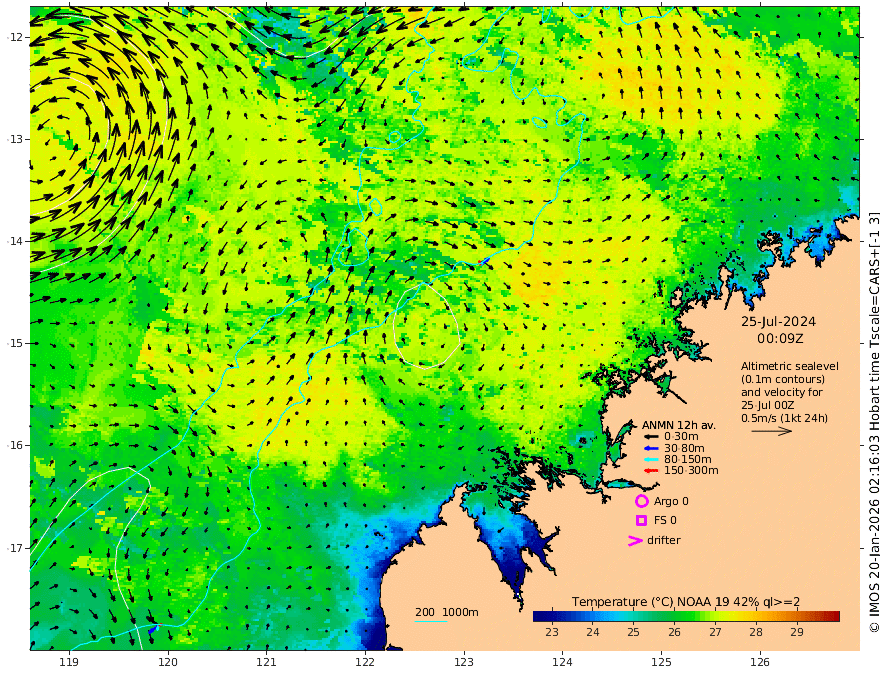Click the 25-Jul-2024 date label

[778, 322]
